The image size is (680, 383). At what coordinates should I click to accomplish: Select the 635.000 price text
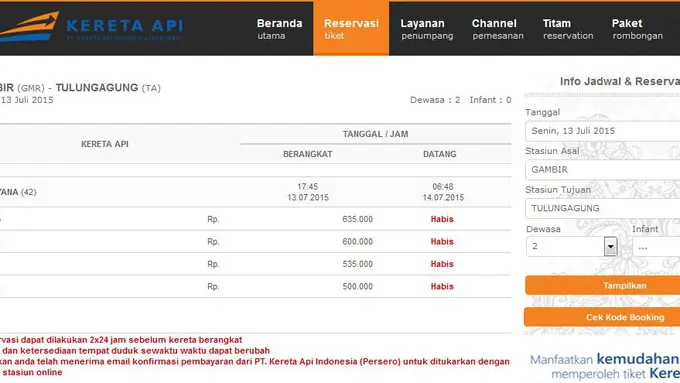(357, 219)
